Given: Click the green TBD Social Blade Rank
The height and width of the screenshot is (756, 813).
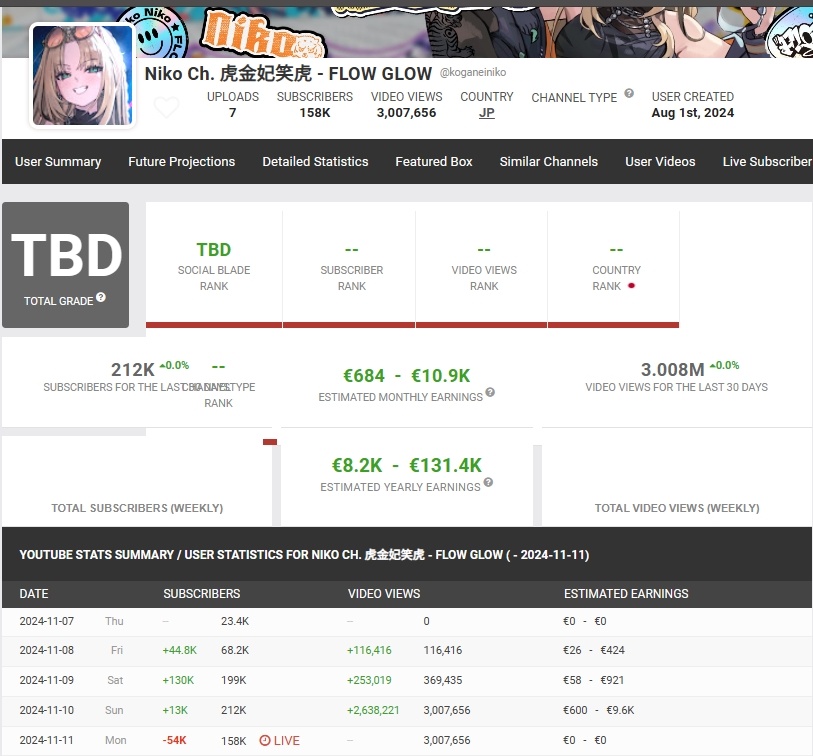Looking at the screenshot, I should click(x=214, y=250).
